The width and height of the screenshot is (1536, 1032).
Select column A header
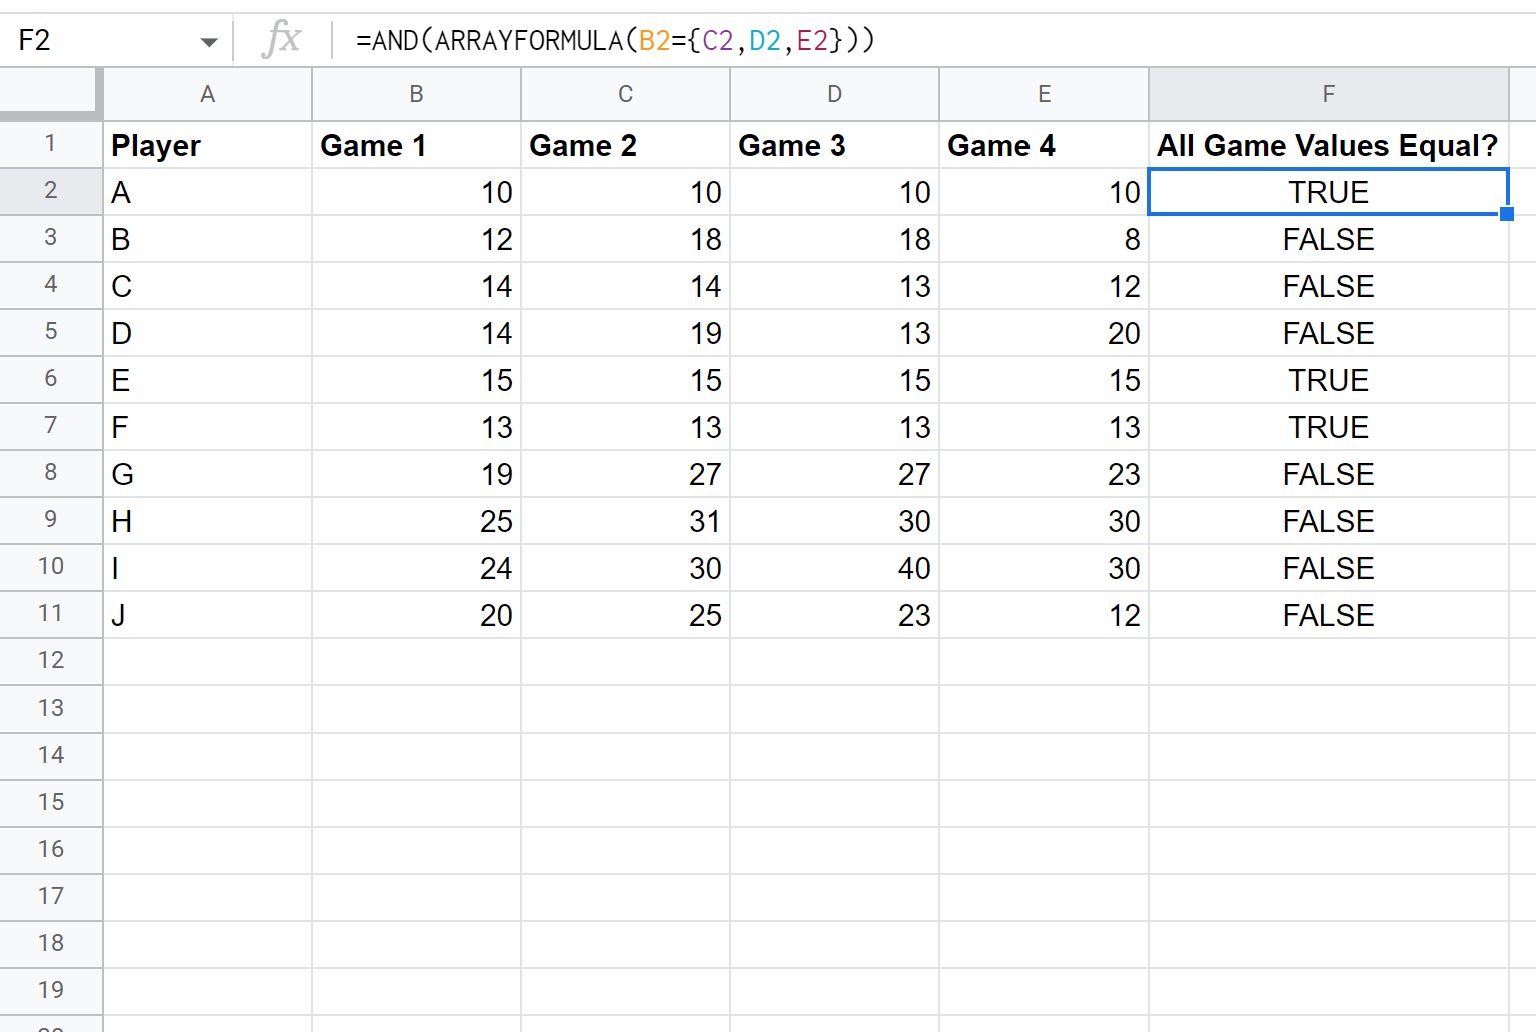click(208, 94)
